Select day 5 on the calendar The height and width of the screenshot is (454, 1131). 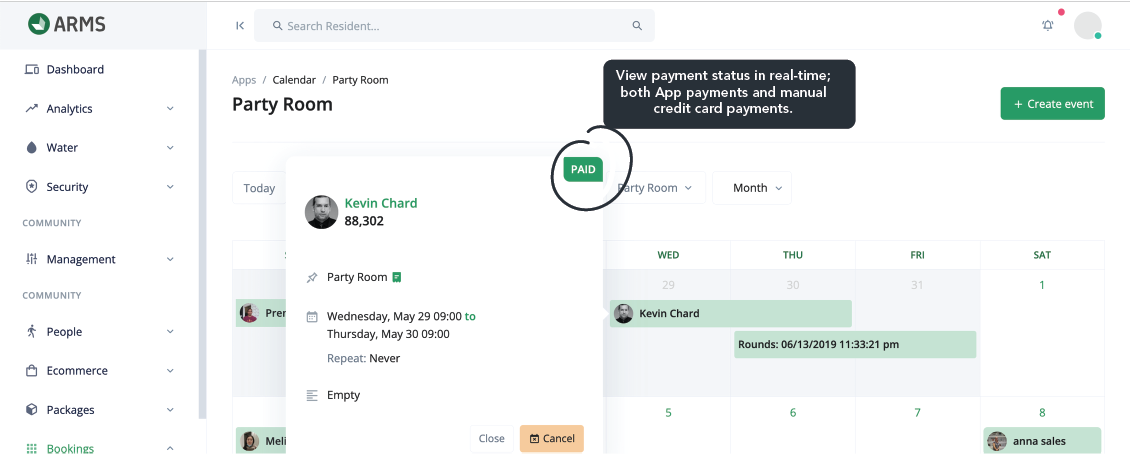[x=668, y=412]
